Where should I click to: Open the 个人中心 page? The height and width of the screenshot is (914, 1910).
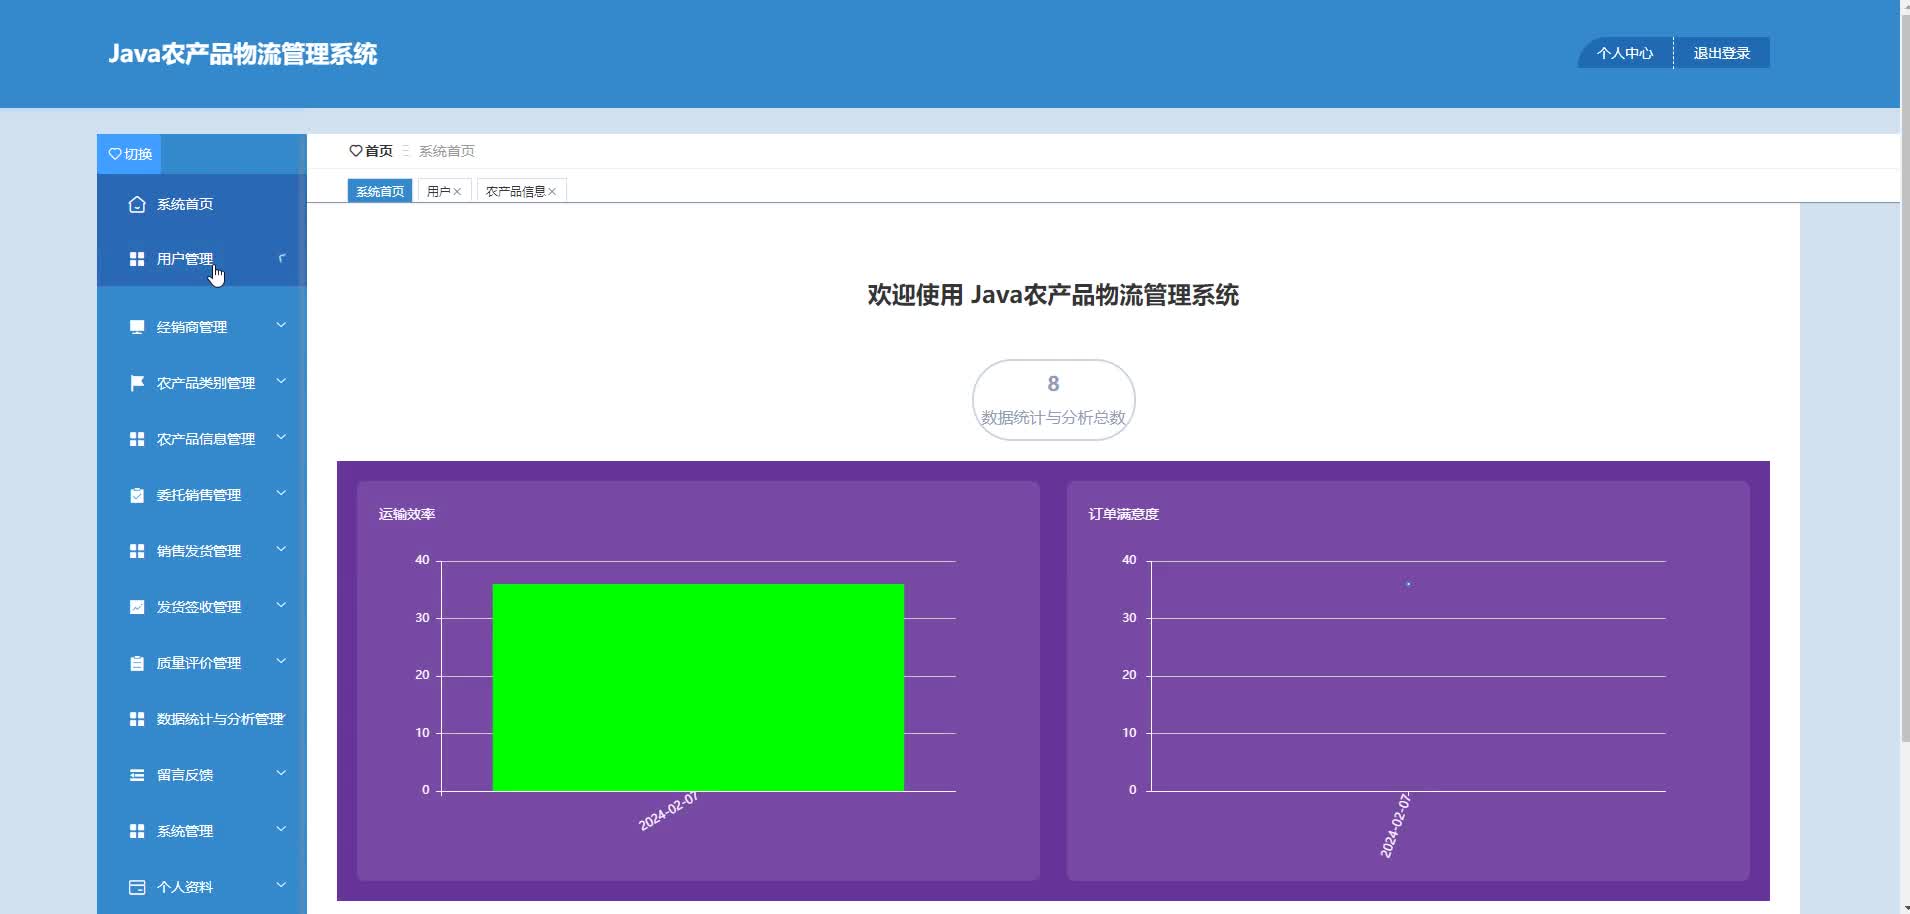click(x=1625, y=53)
